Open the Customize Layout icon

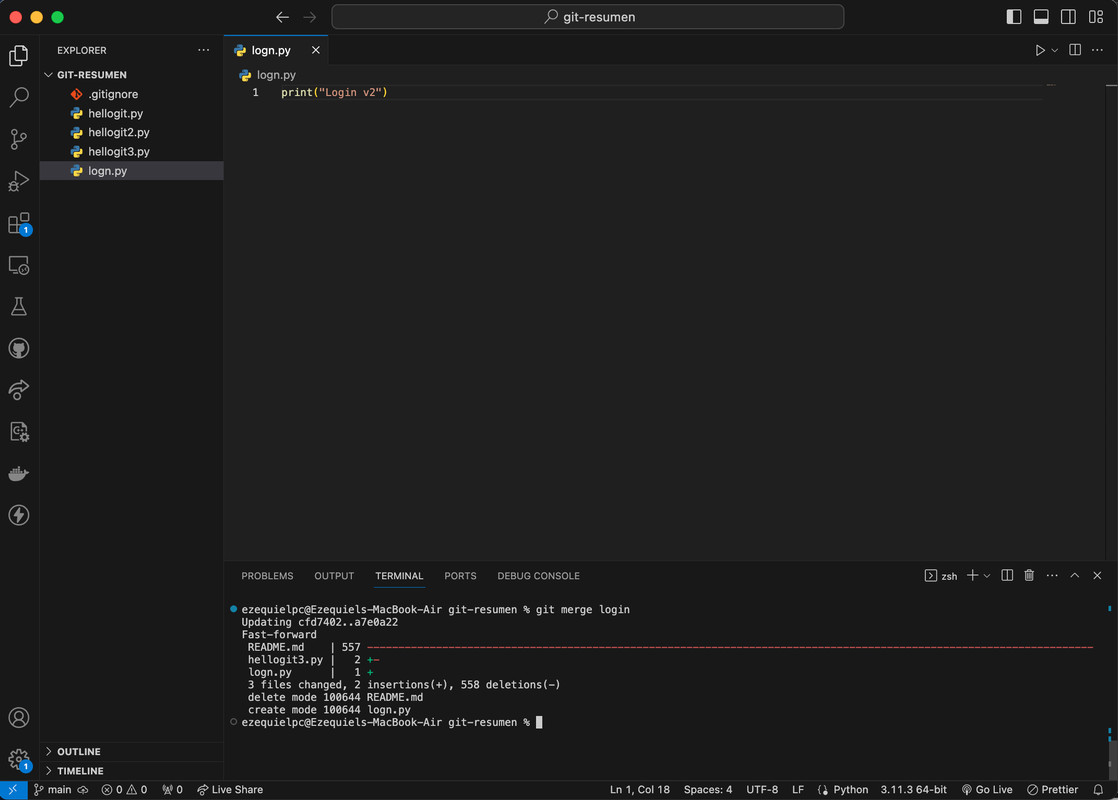coord(1096,17)
